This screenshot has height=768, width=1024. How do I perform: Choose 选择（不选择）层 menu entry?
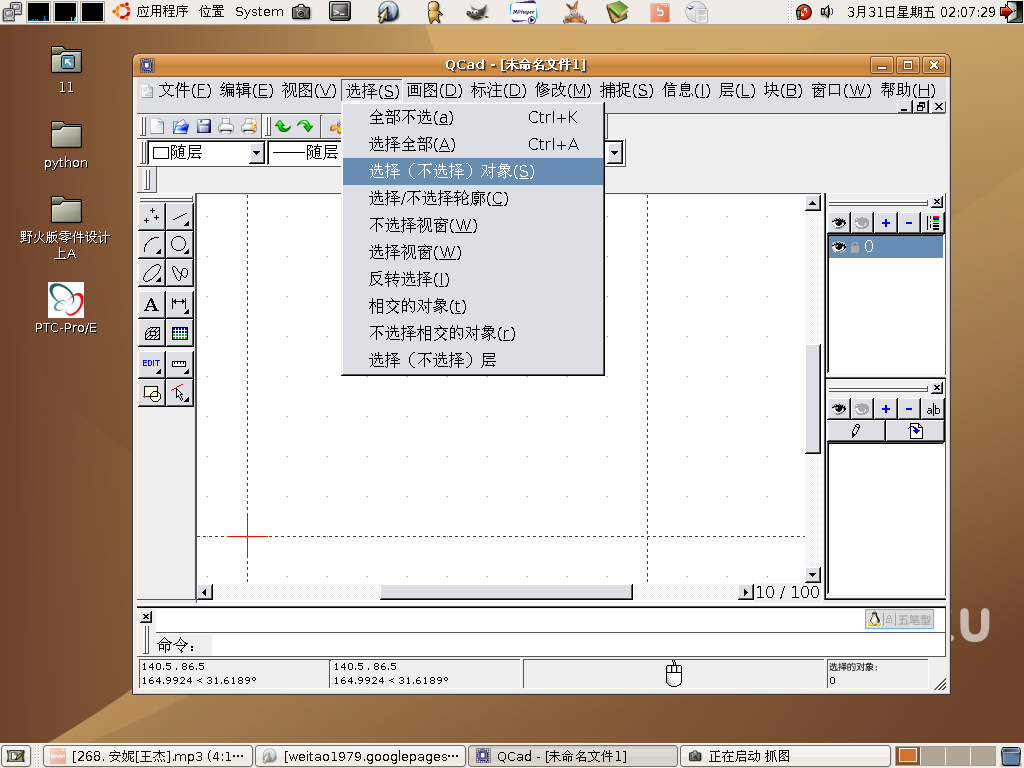[473, 360]
